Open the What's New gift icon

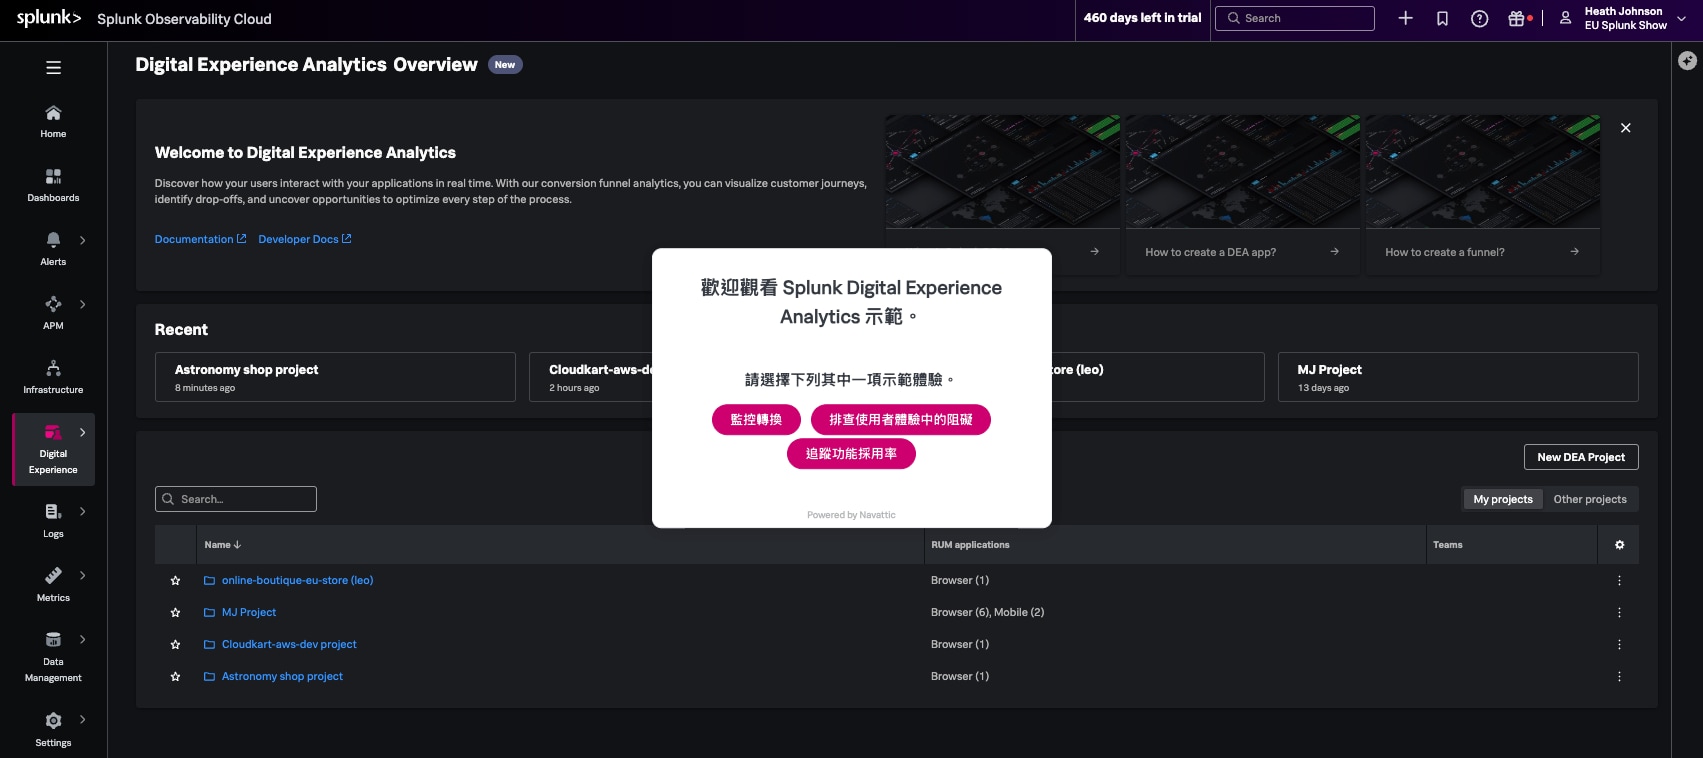(x=1517, y=18)
